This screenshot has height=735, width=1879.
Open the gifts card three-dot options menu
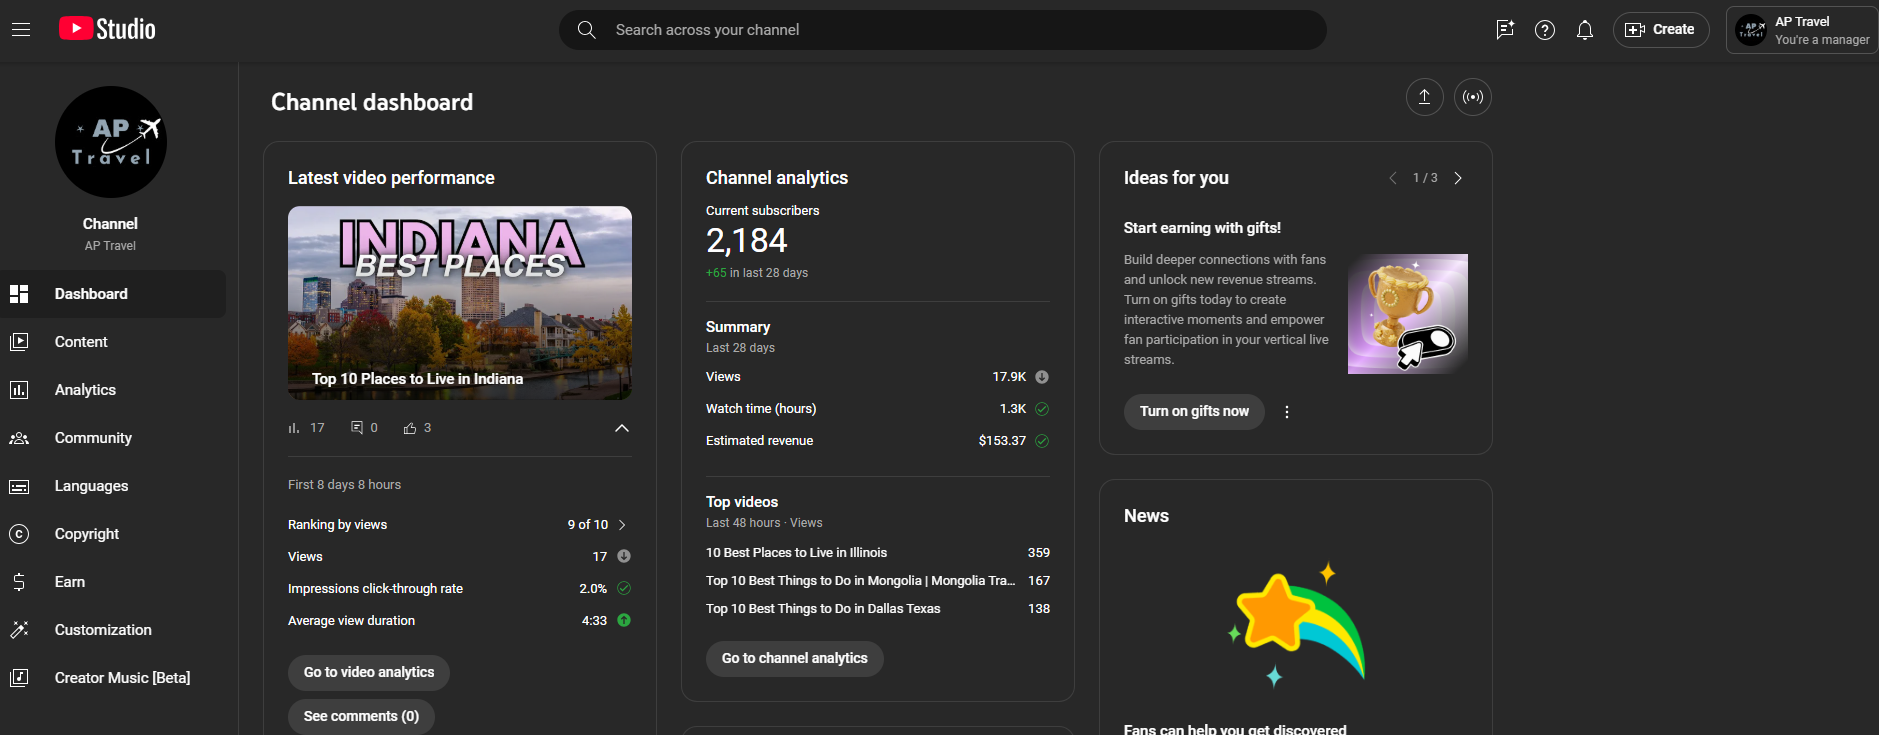(1287, 412)
